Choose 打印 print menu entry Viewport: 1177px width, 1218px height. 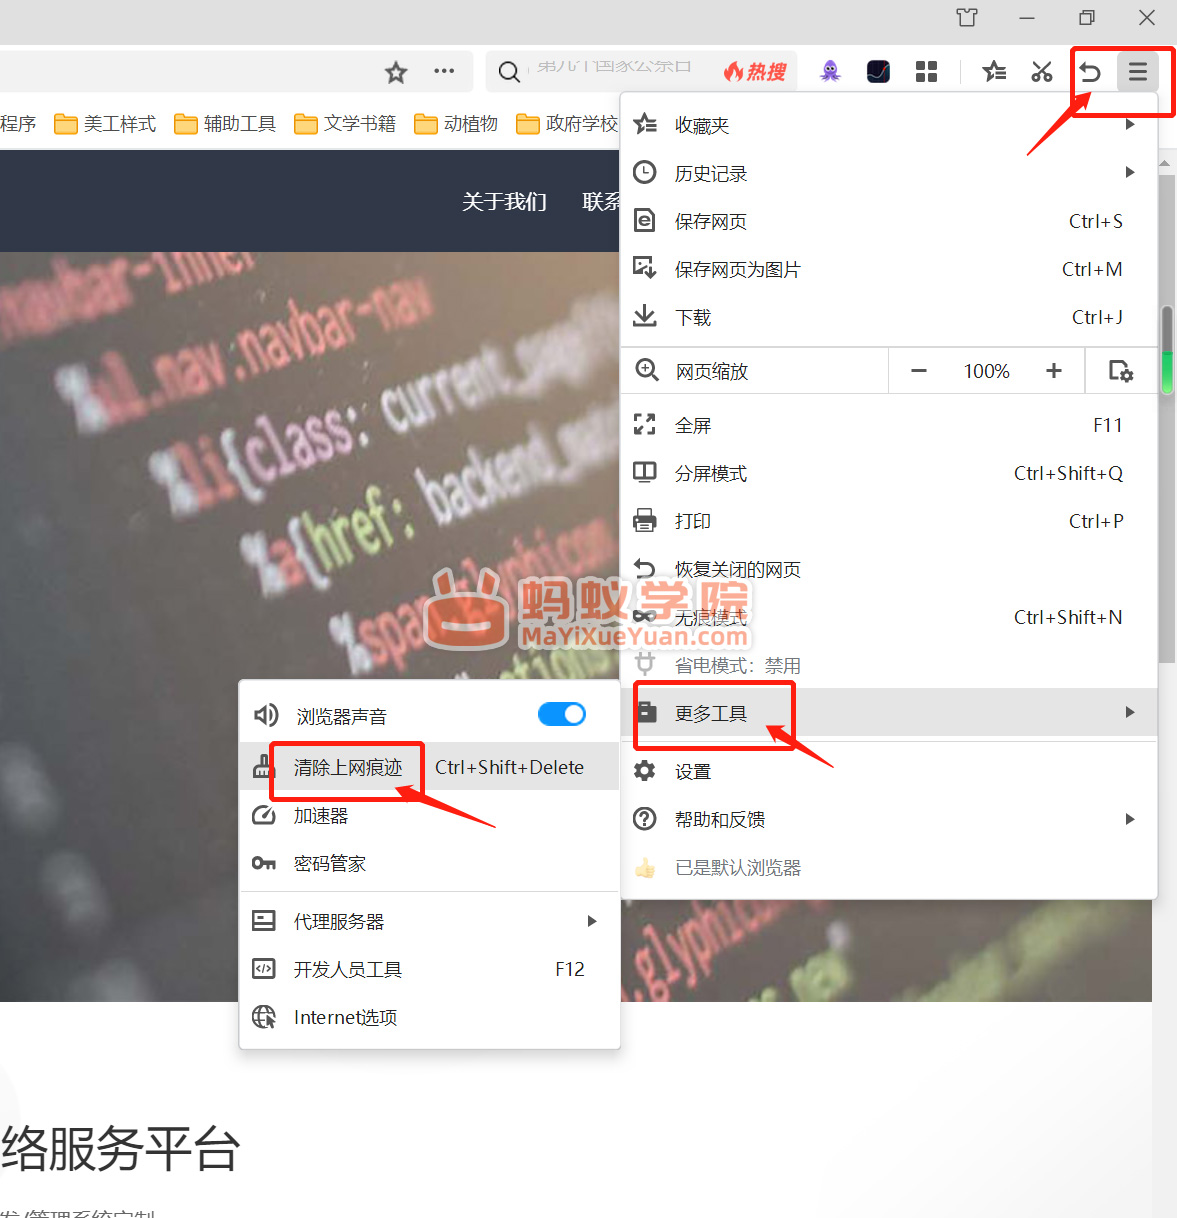click(889, 521)
